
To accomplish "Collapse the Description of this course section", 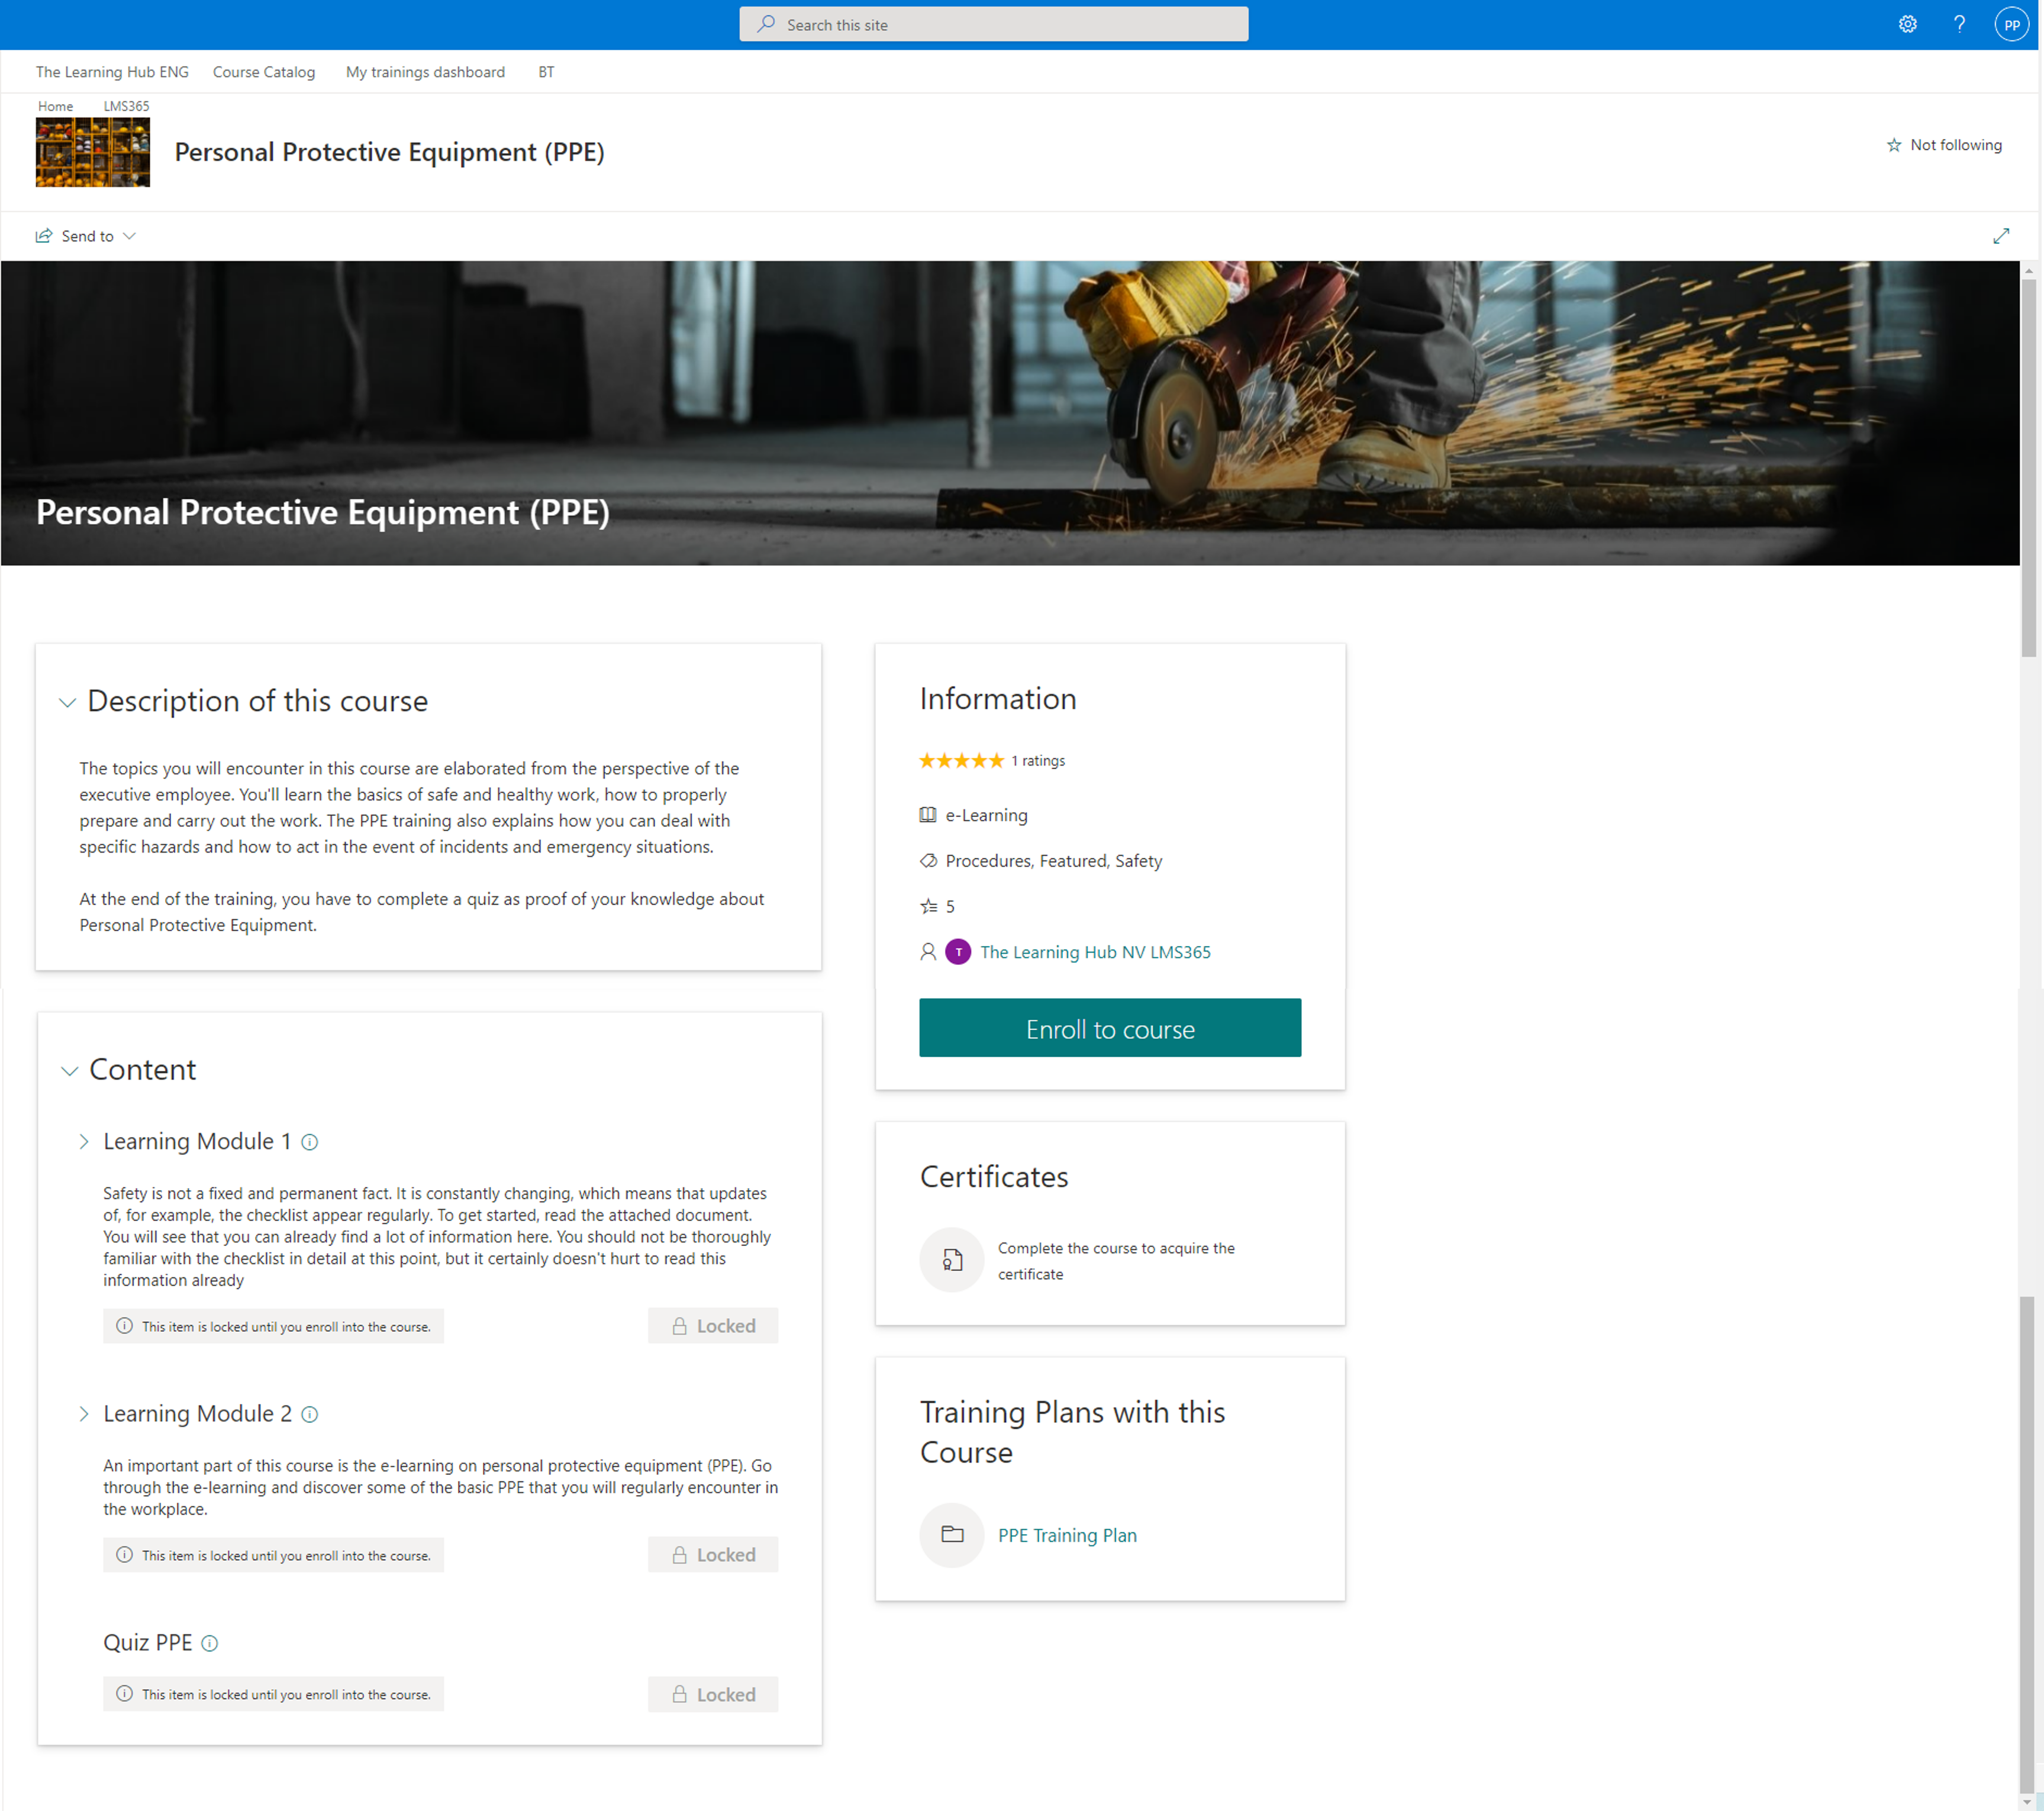I will click(67, 703).
